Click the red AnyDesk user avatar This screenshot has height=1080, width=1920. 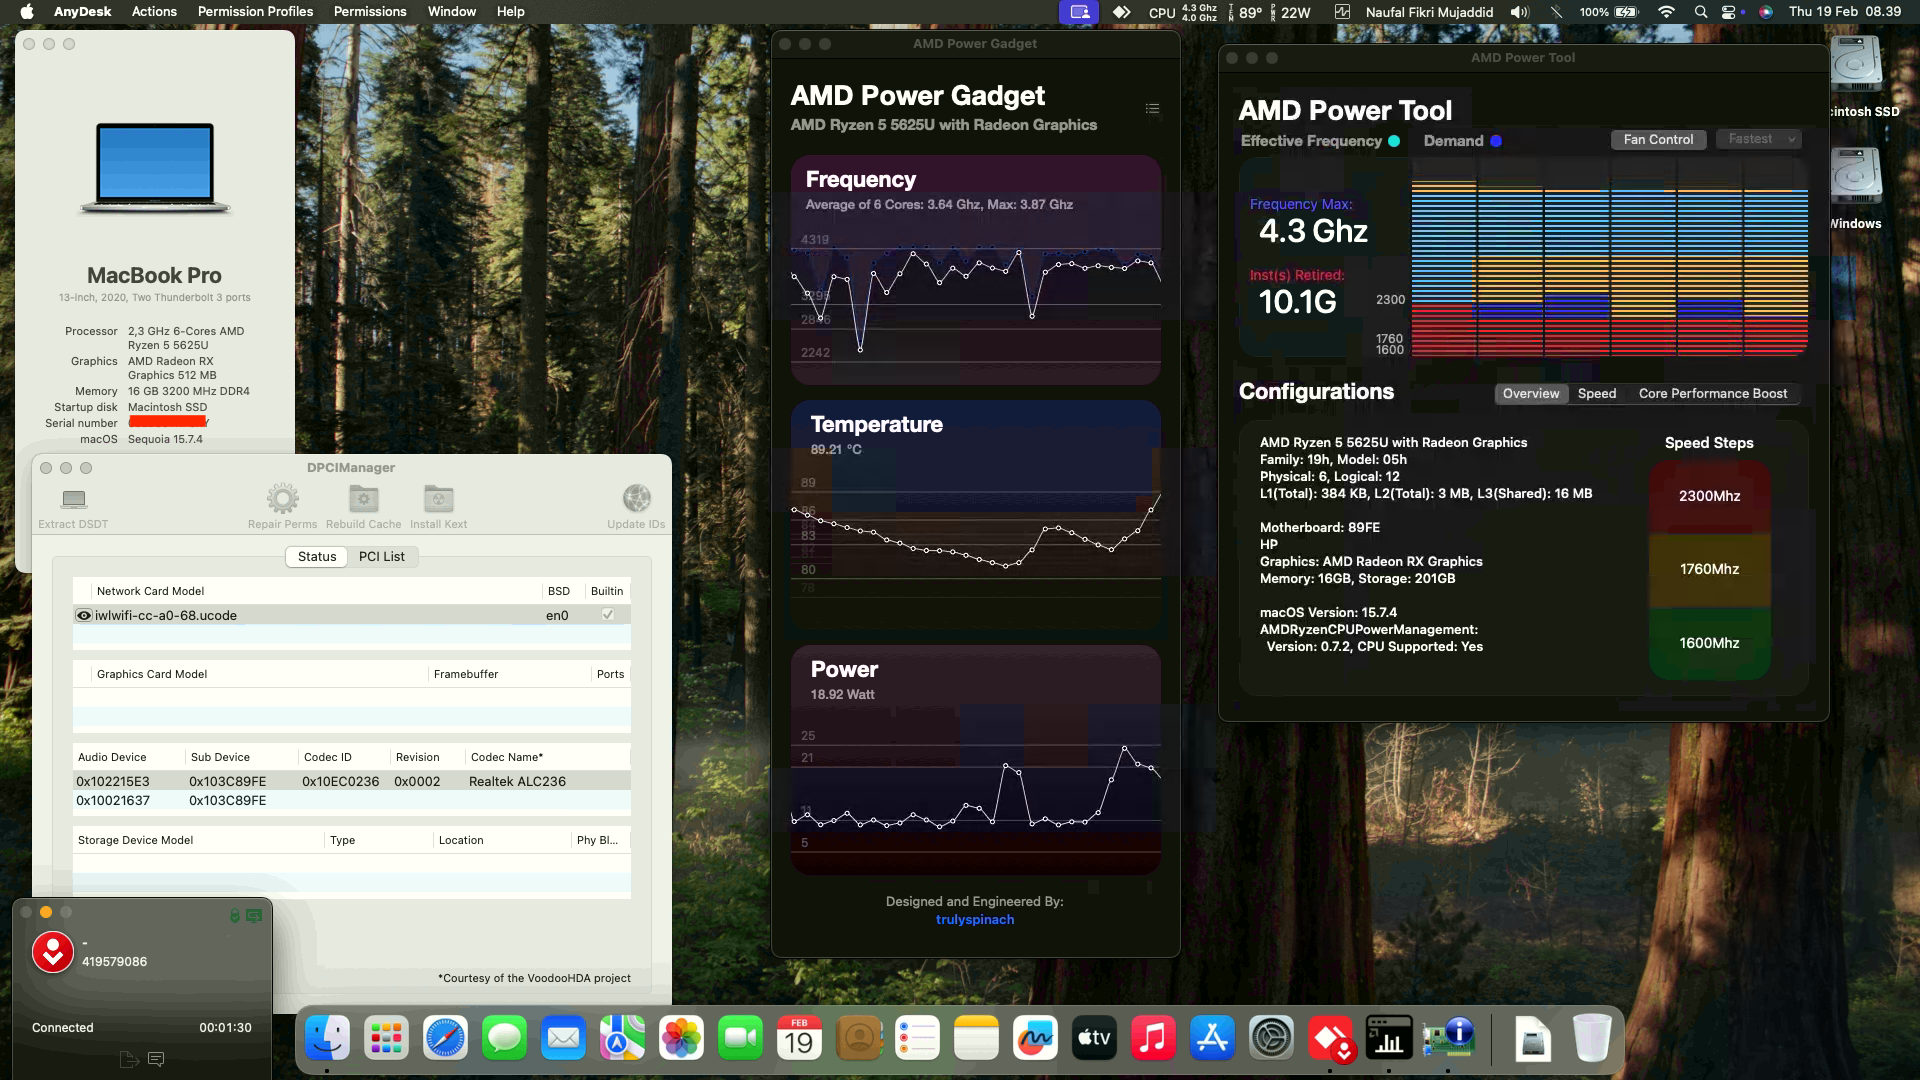coord(53,952)
